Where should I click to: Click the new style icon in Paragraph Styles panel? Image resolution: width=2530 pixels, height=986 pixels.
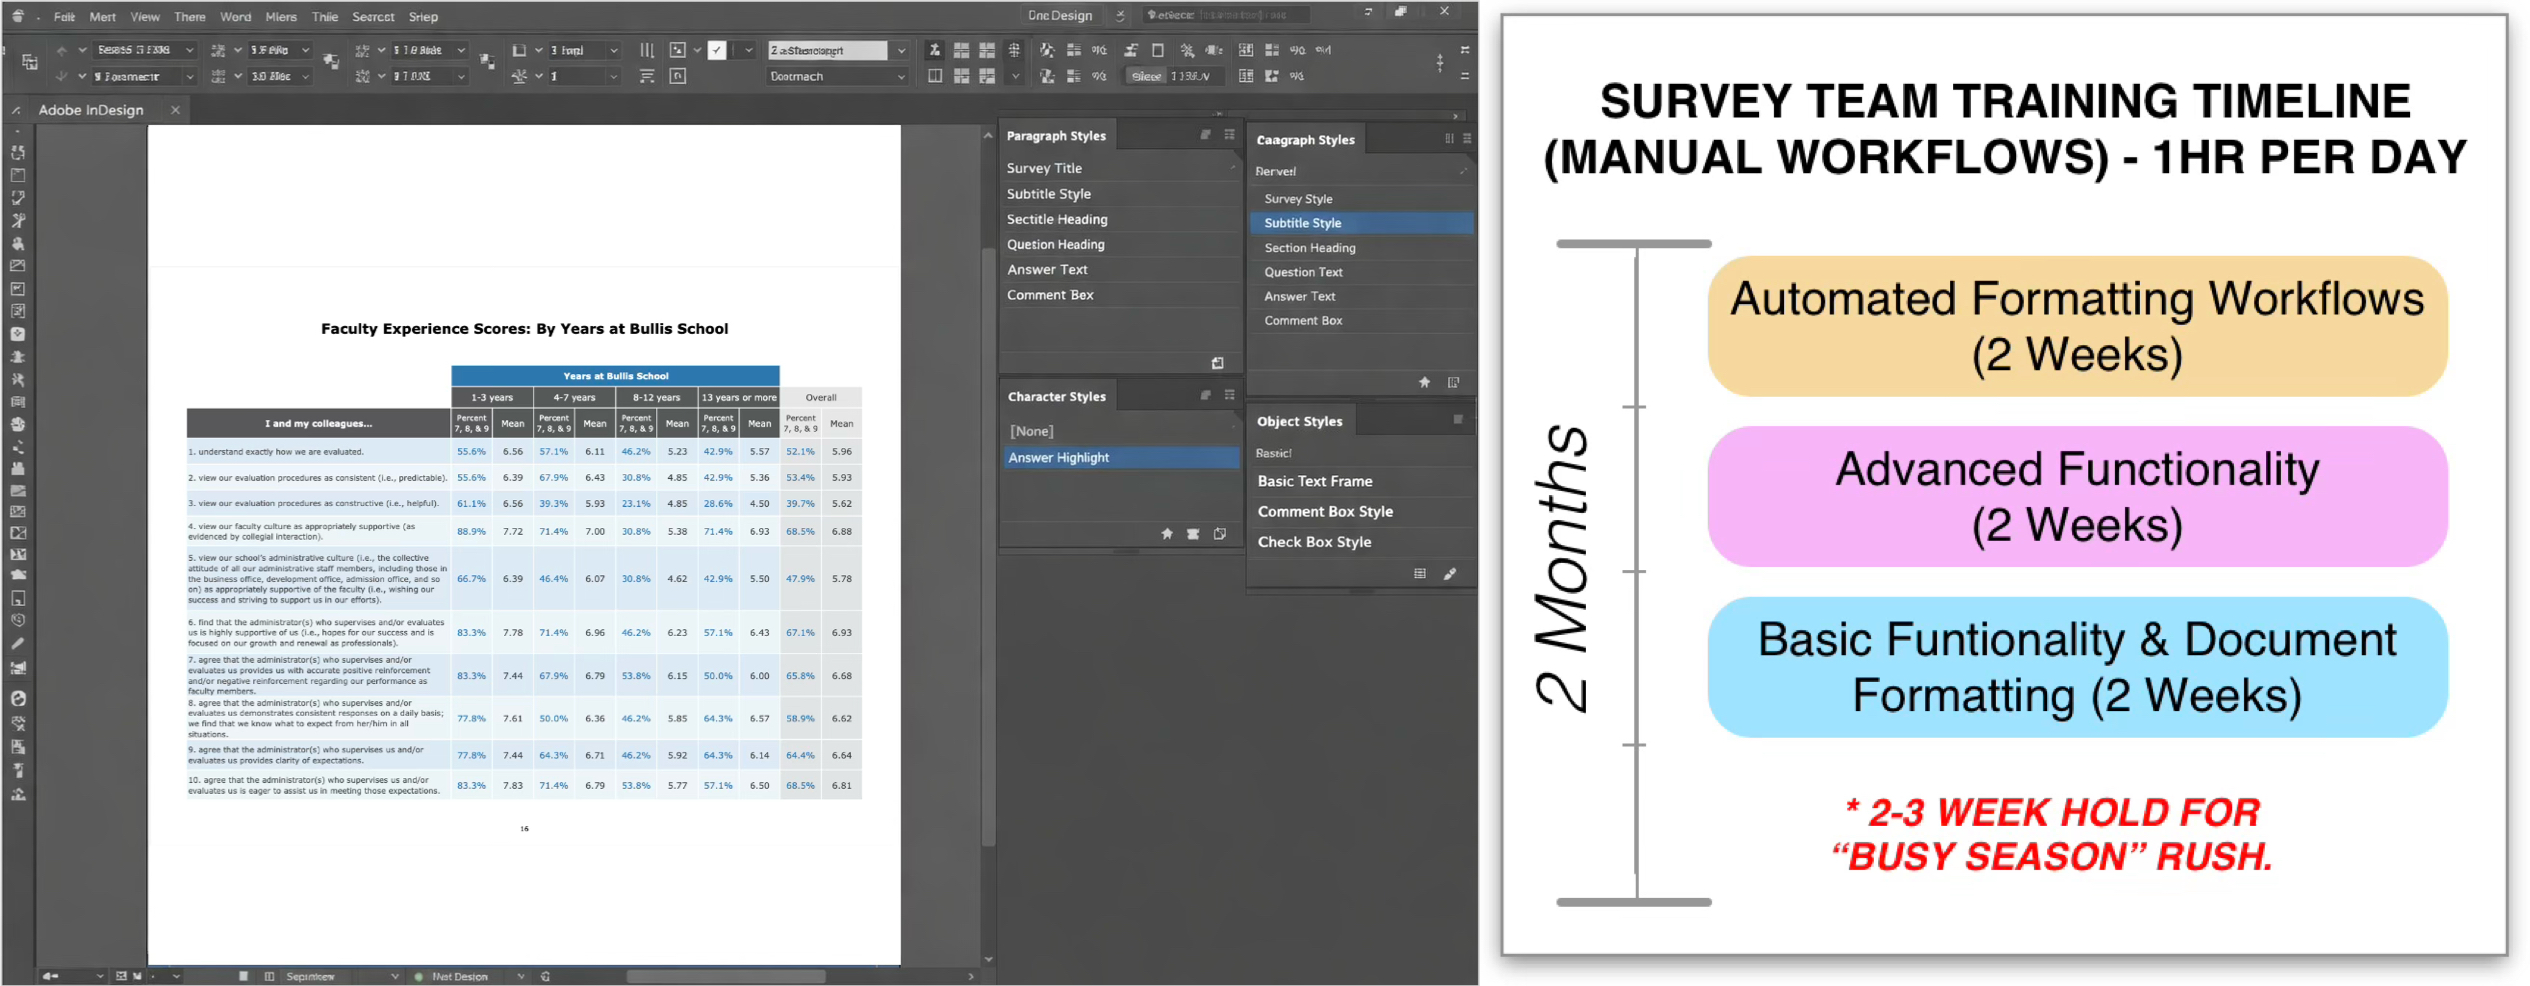click(1217, 363)
